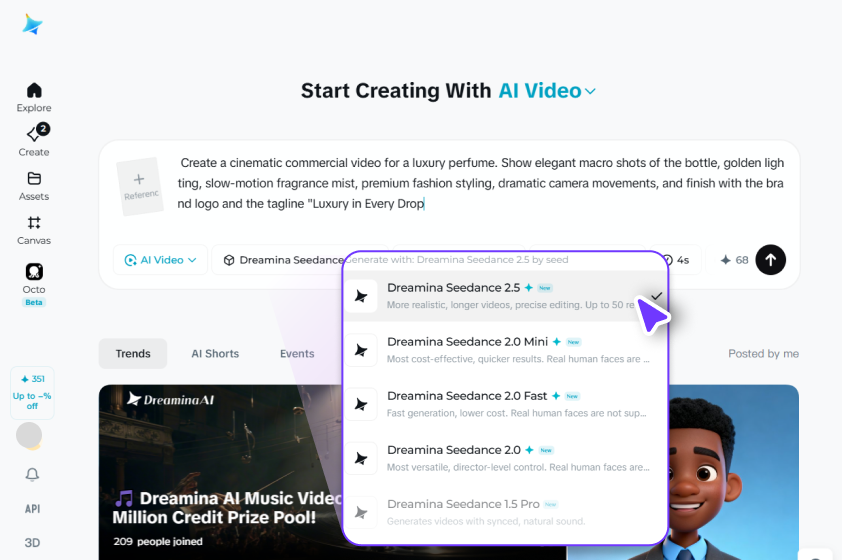
Task: Click the 'Up to -% off' promo text
Action: (32, 401)
